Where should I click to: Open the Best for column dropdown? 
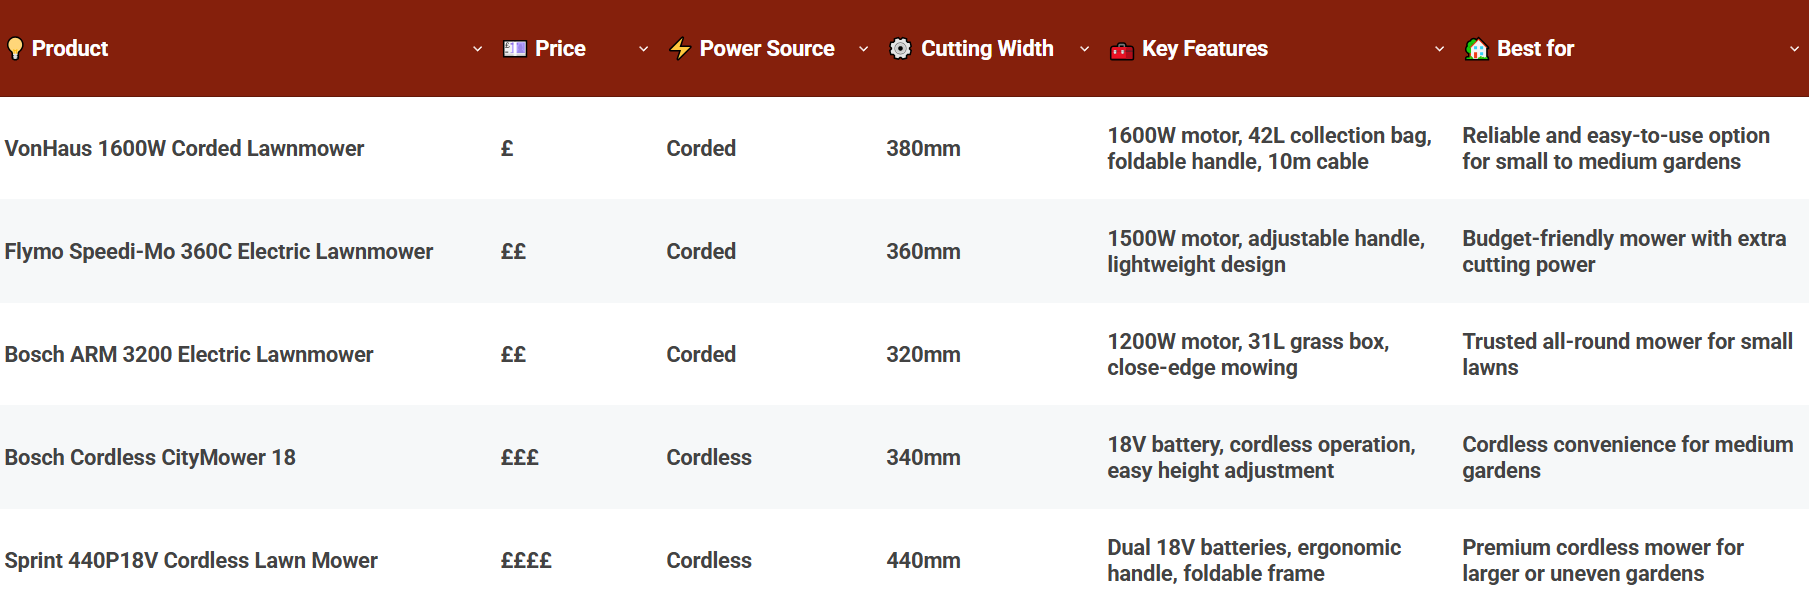click(1794, 49)
